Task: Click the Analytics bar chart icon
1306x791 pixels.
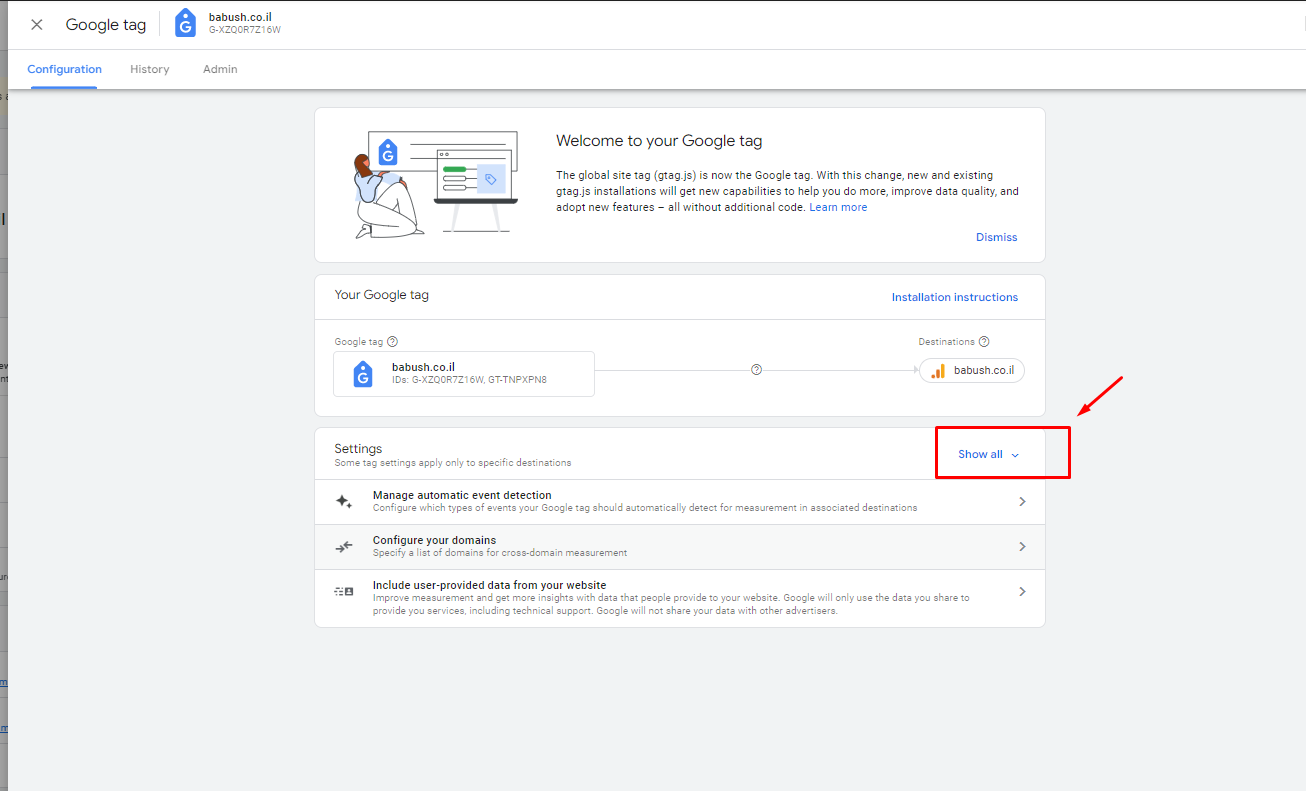Action: 938,371
